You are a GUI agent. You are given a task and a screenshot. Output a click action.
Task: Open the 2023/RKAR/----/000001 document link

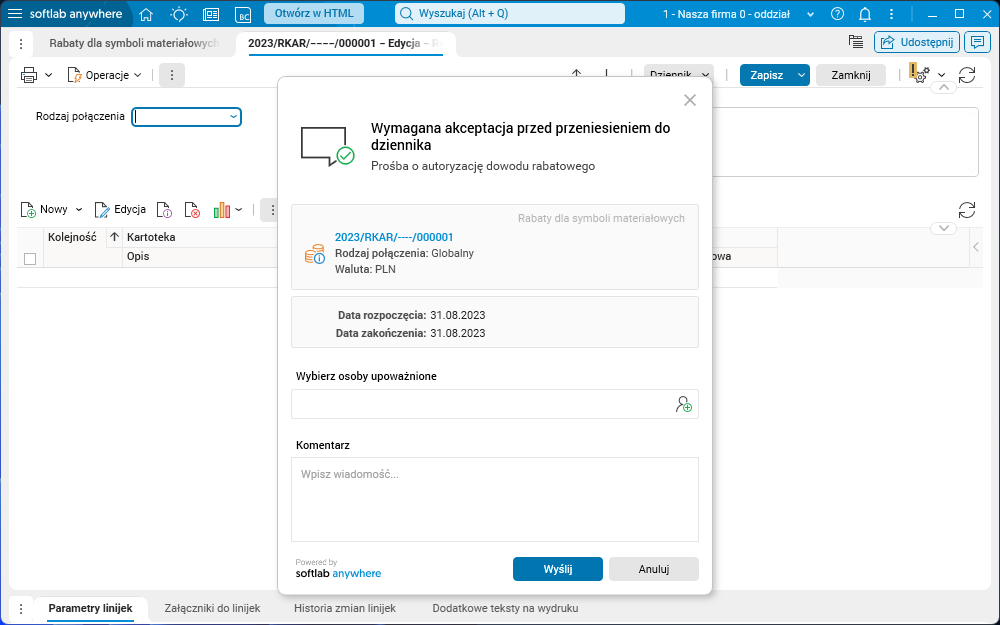click(394, 237)
